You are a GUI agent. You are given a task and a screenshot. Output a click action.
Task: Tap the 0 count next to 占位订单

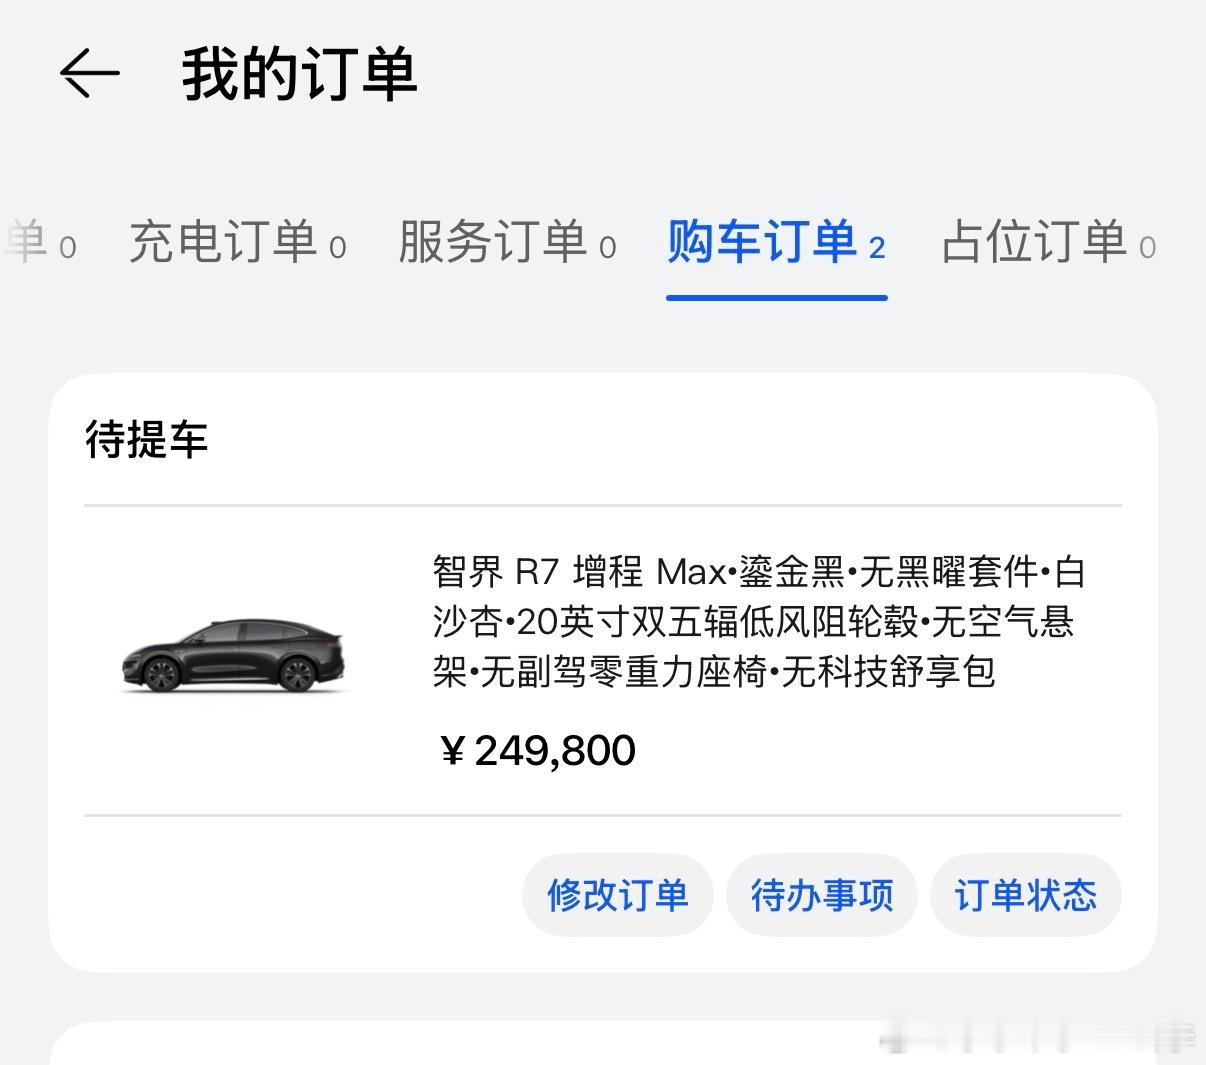click(x=1148, y=248)
